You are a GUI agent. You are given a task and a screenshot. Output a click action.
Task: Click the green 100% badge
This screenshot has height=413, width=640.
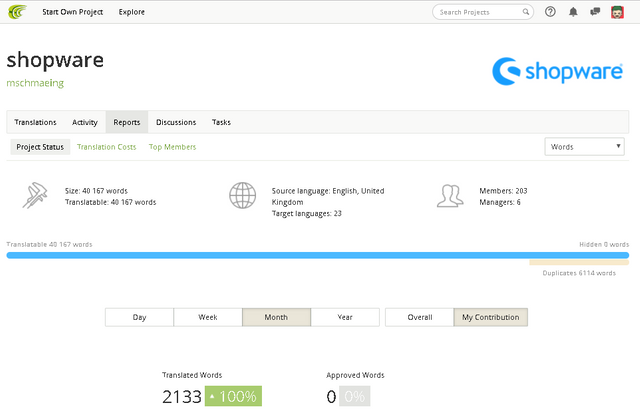(x=233, y=396)
